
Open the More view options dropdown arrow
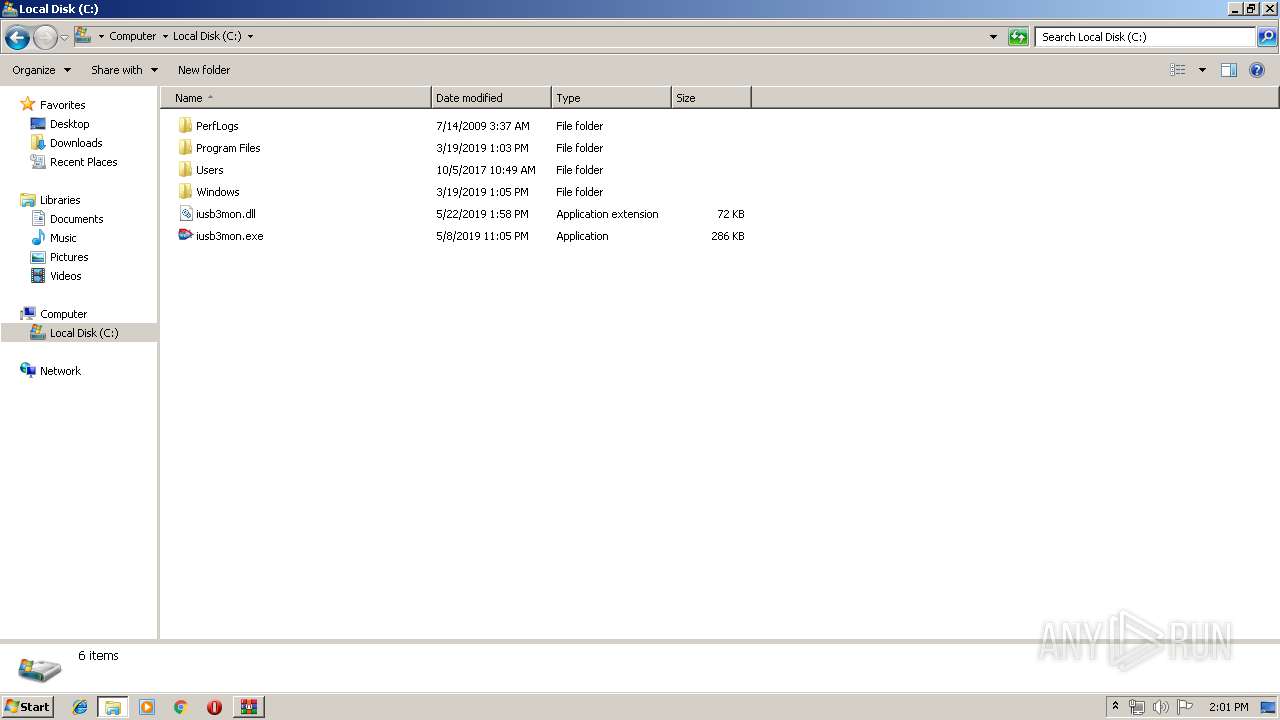pyautogui.click(x=1202, y=70)
